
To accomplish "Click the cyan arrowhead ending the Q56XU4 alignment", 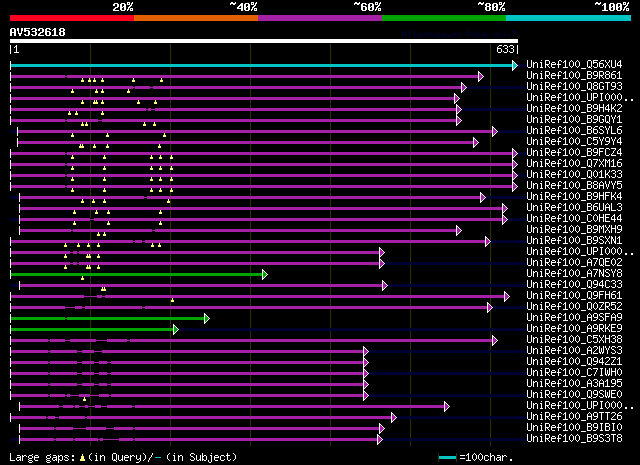I will pos(515,65).
